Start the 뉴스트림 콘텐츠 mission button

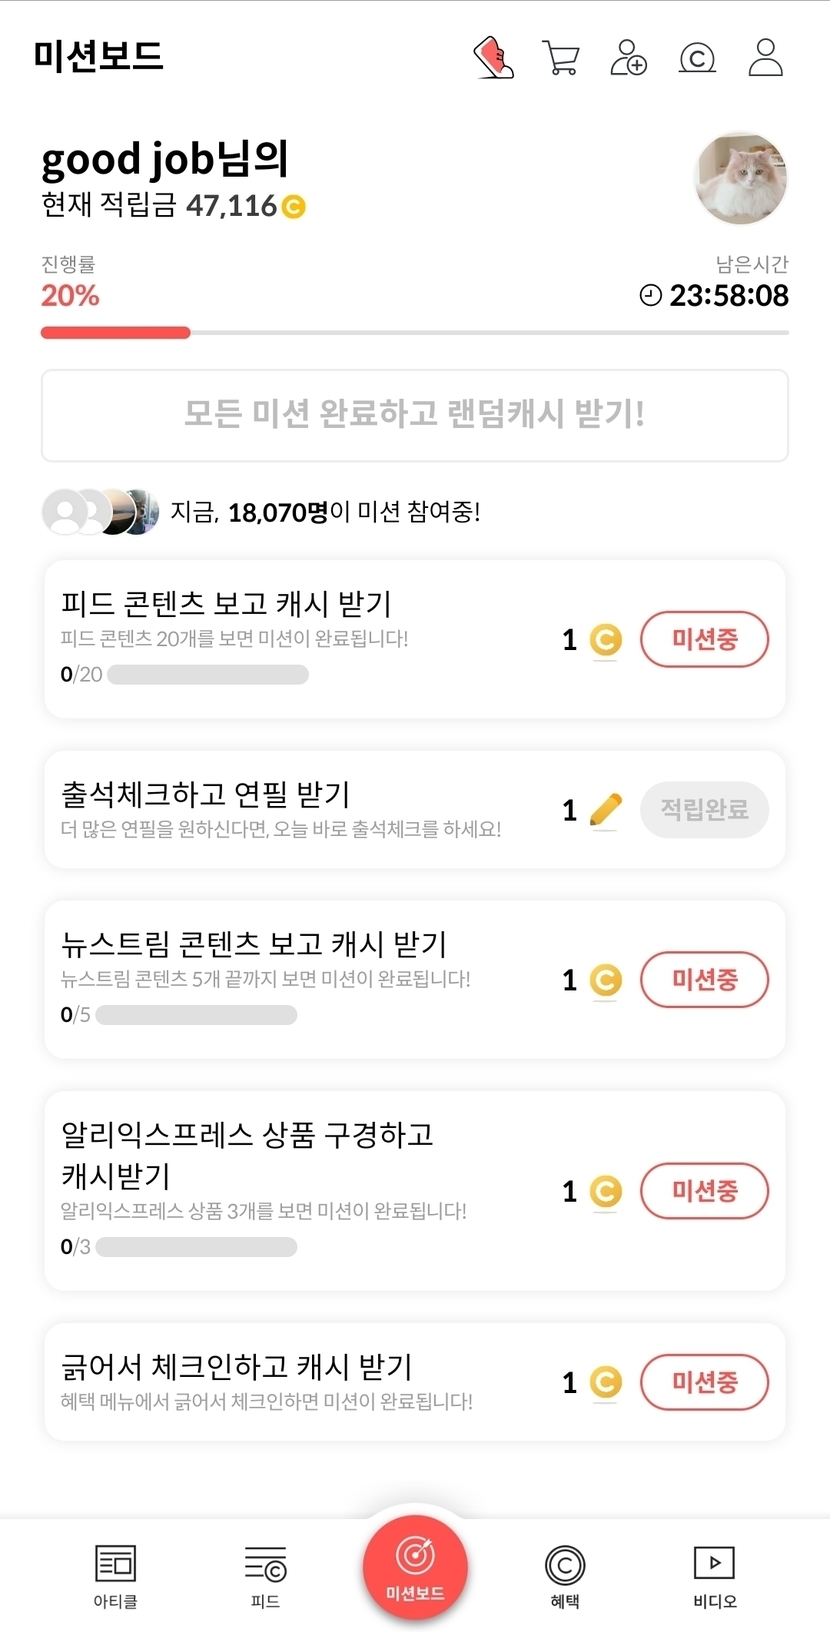pos(704,979)
